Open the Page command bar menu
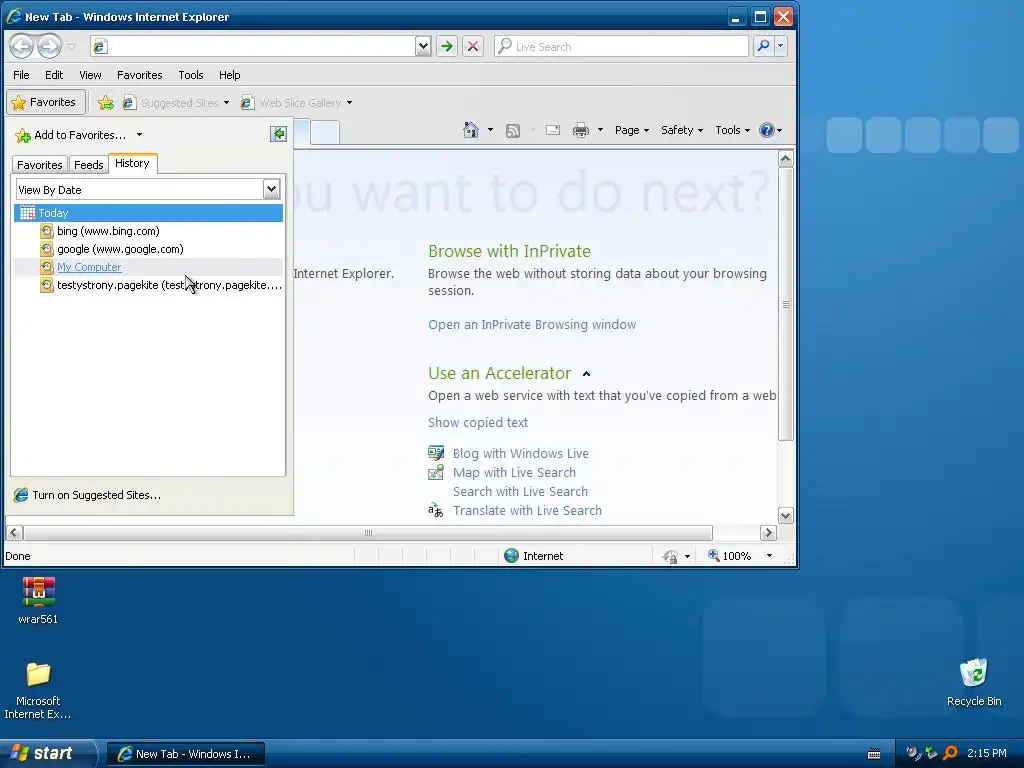 coord(632,130)
